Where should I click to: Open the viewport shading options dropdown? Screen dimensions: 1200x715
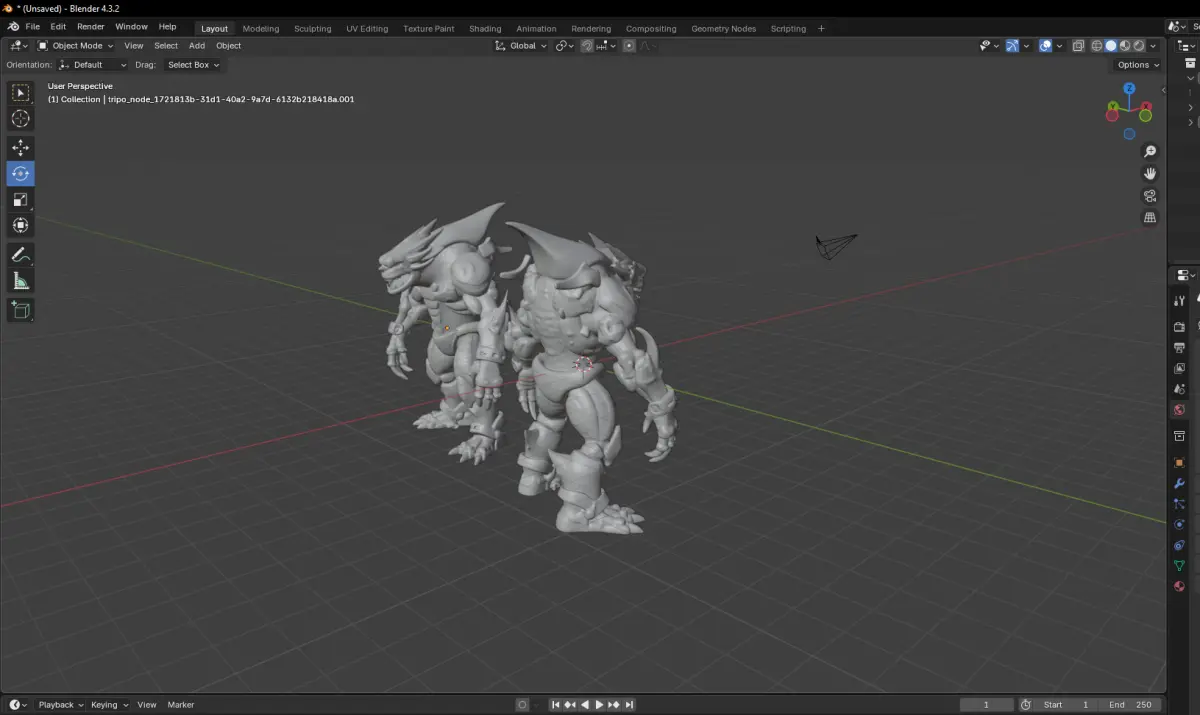point(1154,45)
